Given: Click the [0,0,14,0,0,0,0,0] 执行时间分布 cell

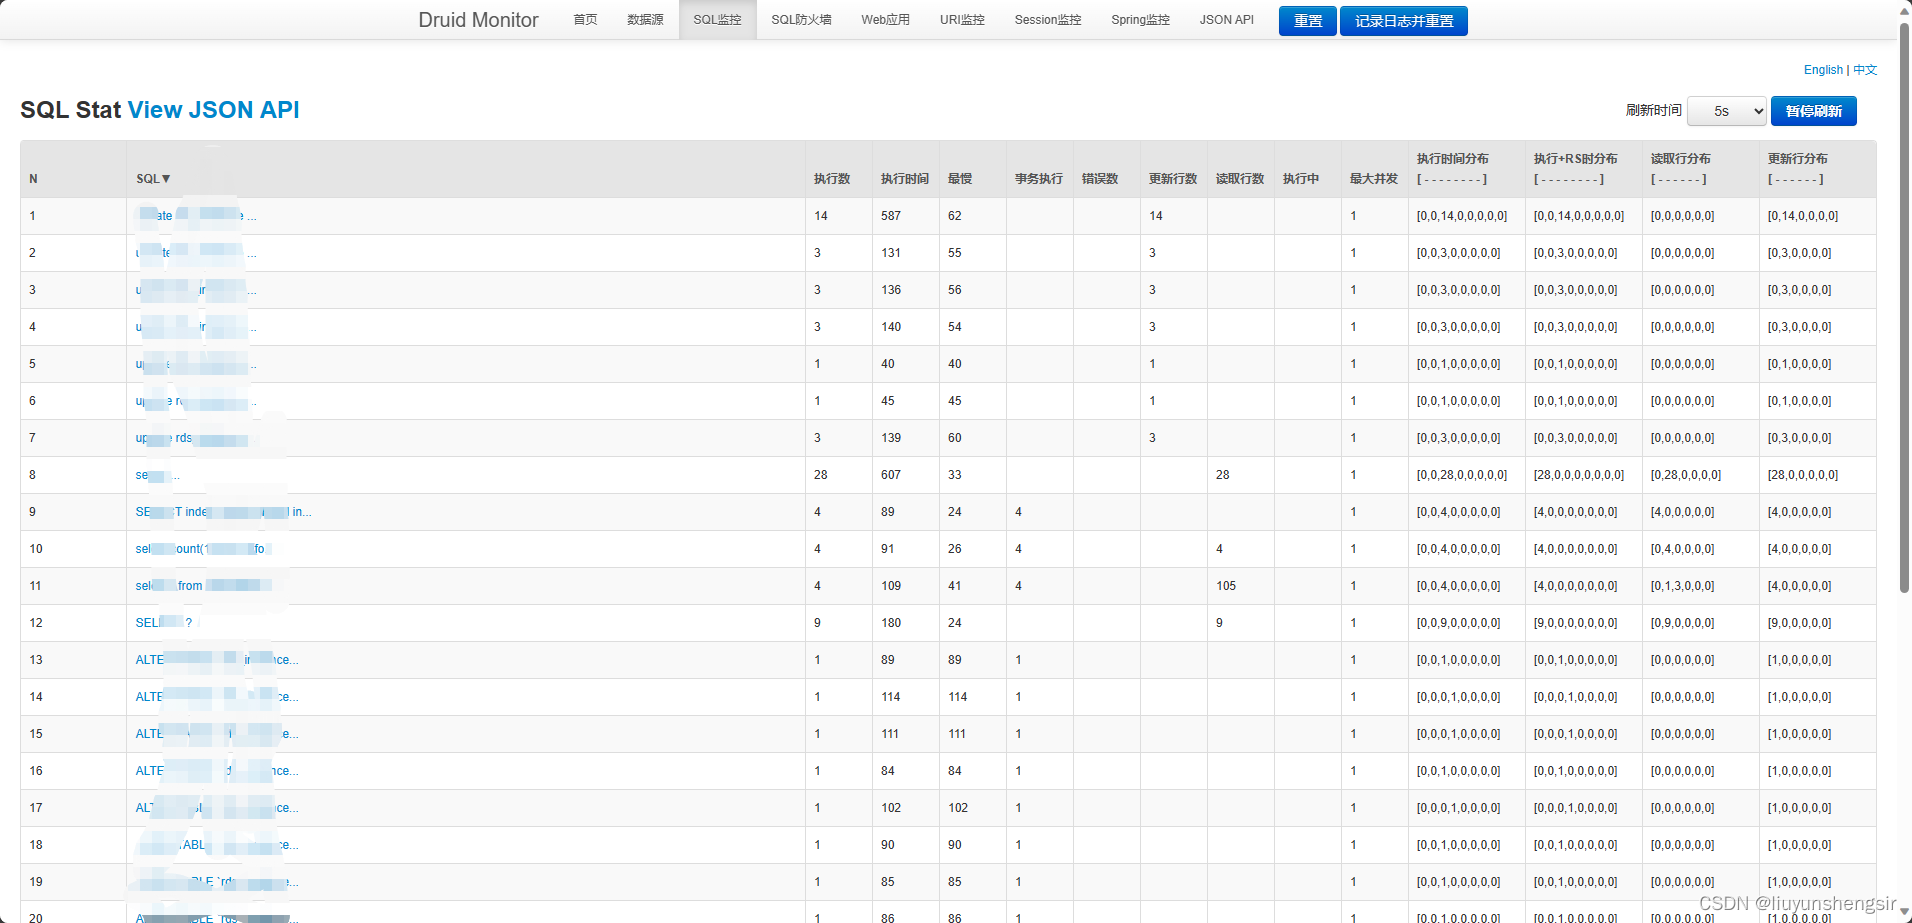Looking at the screenshot, I should click(x=1462, y=216).
